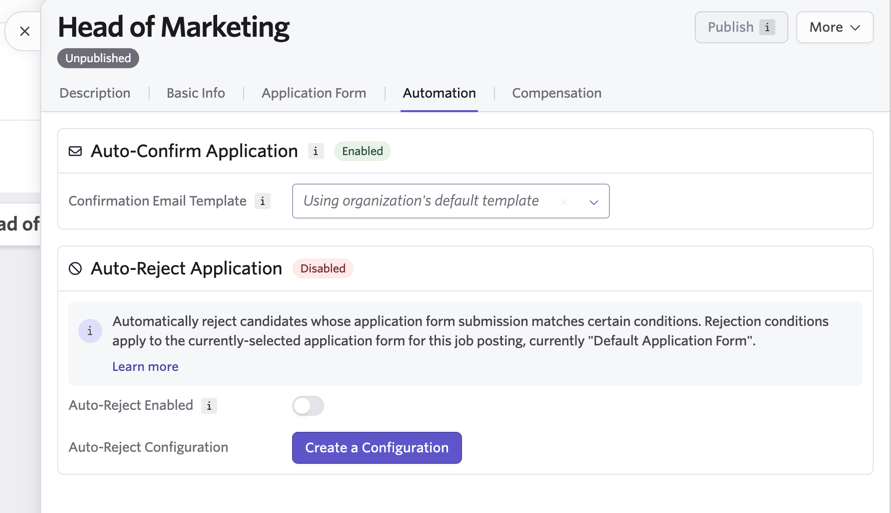Select the Automation tab

point(439,93)
